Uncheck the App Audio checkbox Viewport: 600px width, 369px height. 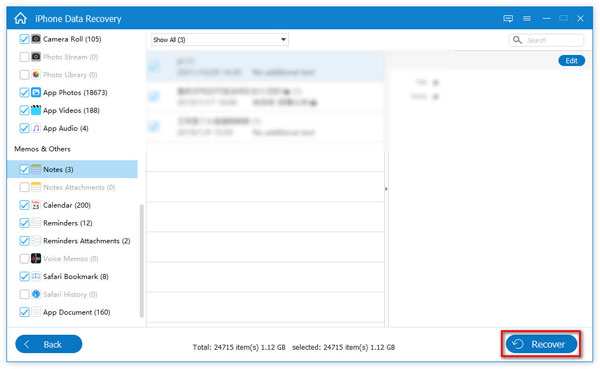tap(24, 128)
